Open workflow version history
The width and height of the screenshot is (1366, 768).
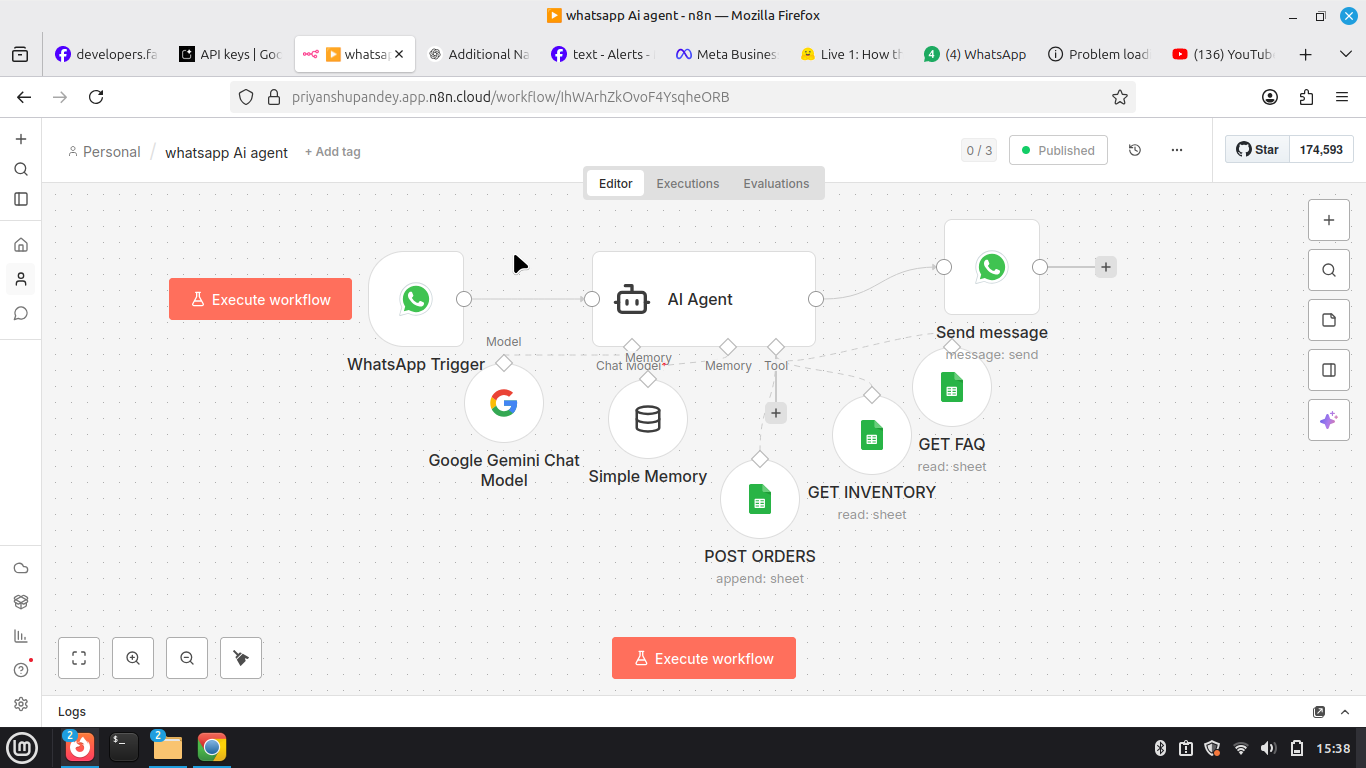tap(1135, 150)
